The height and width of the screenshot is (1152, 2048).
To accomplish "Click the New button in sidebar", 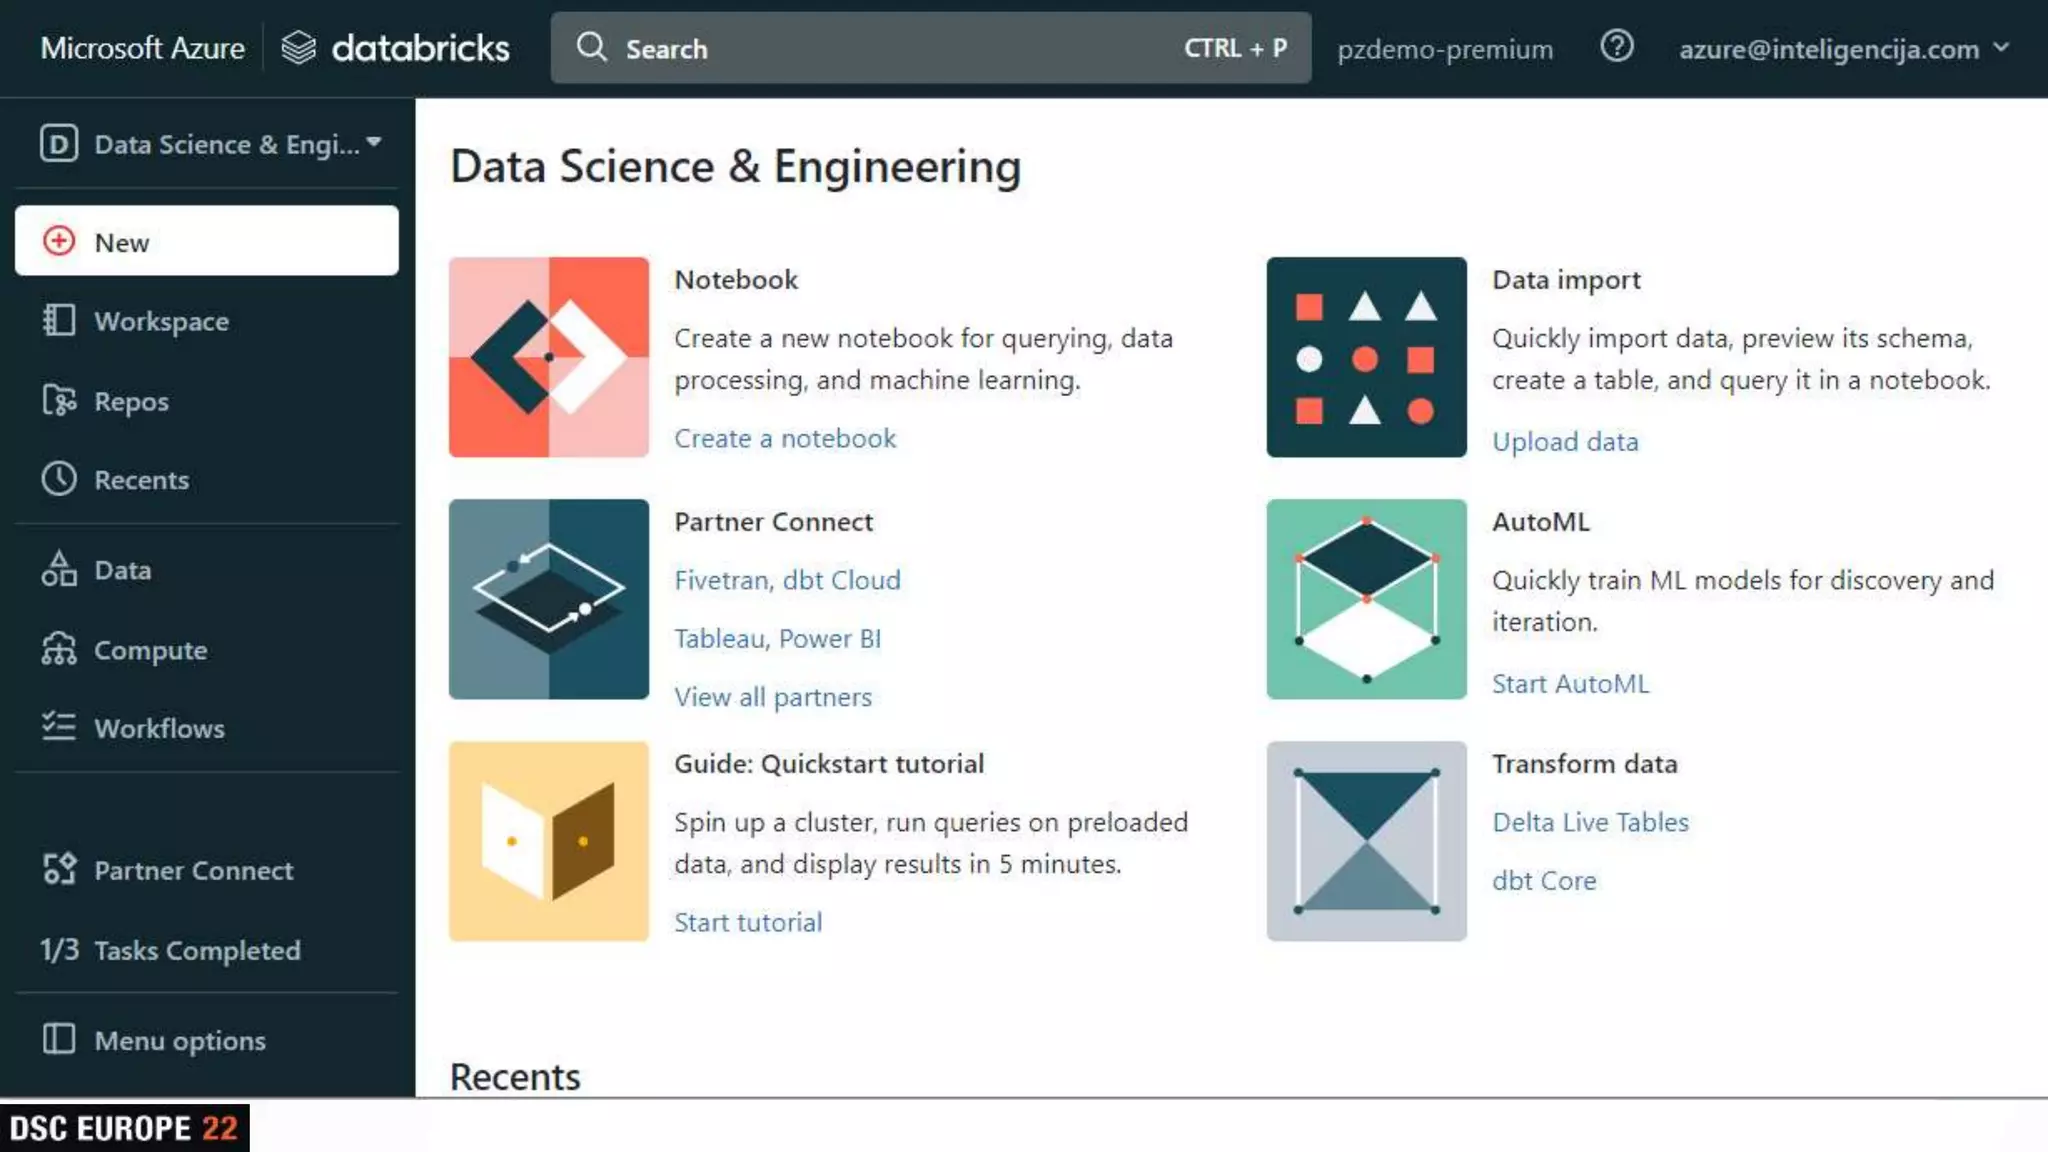I will tap(206, 241).
